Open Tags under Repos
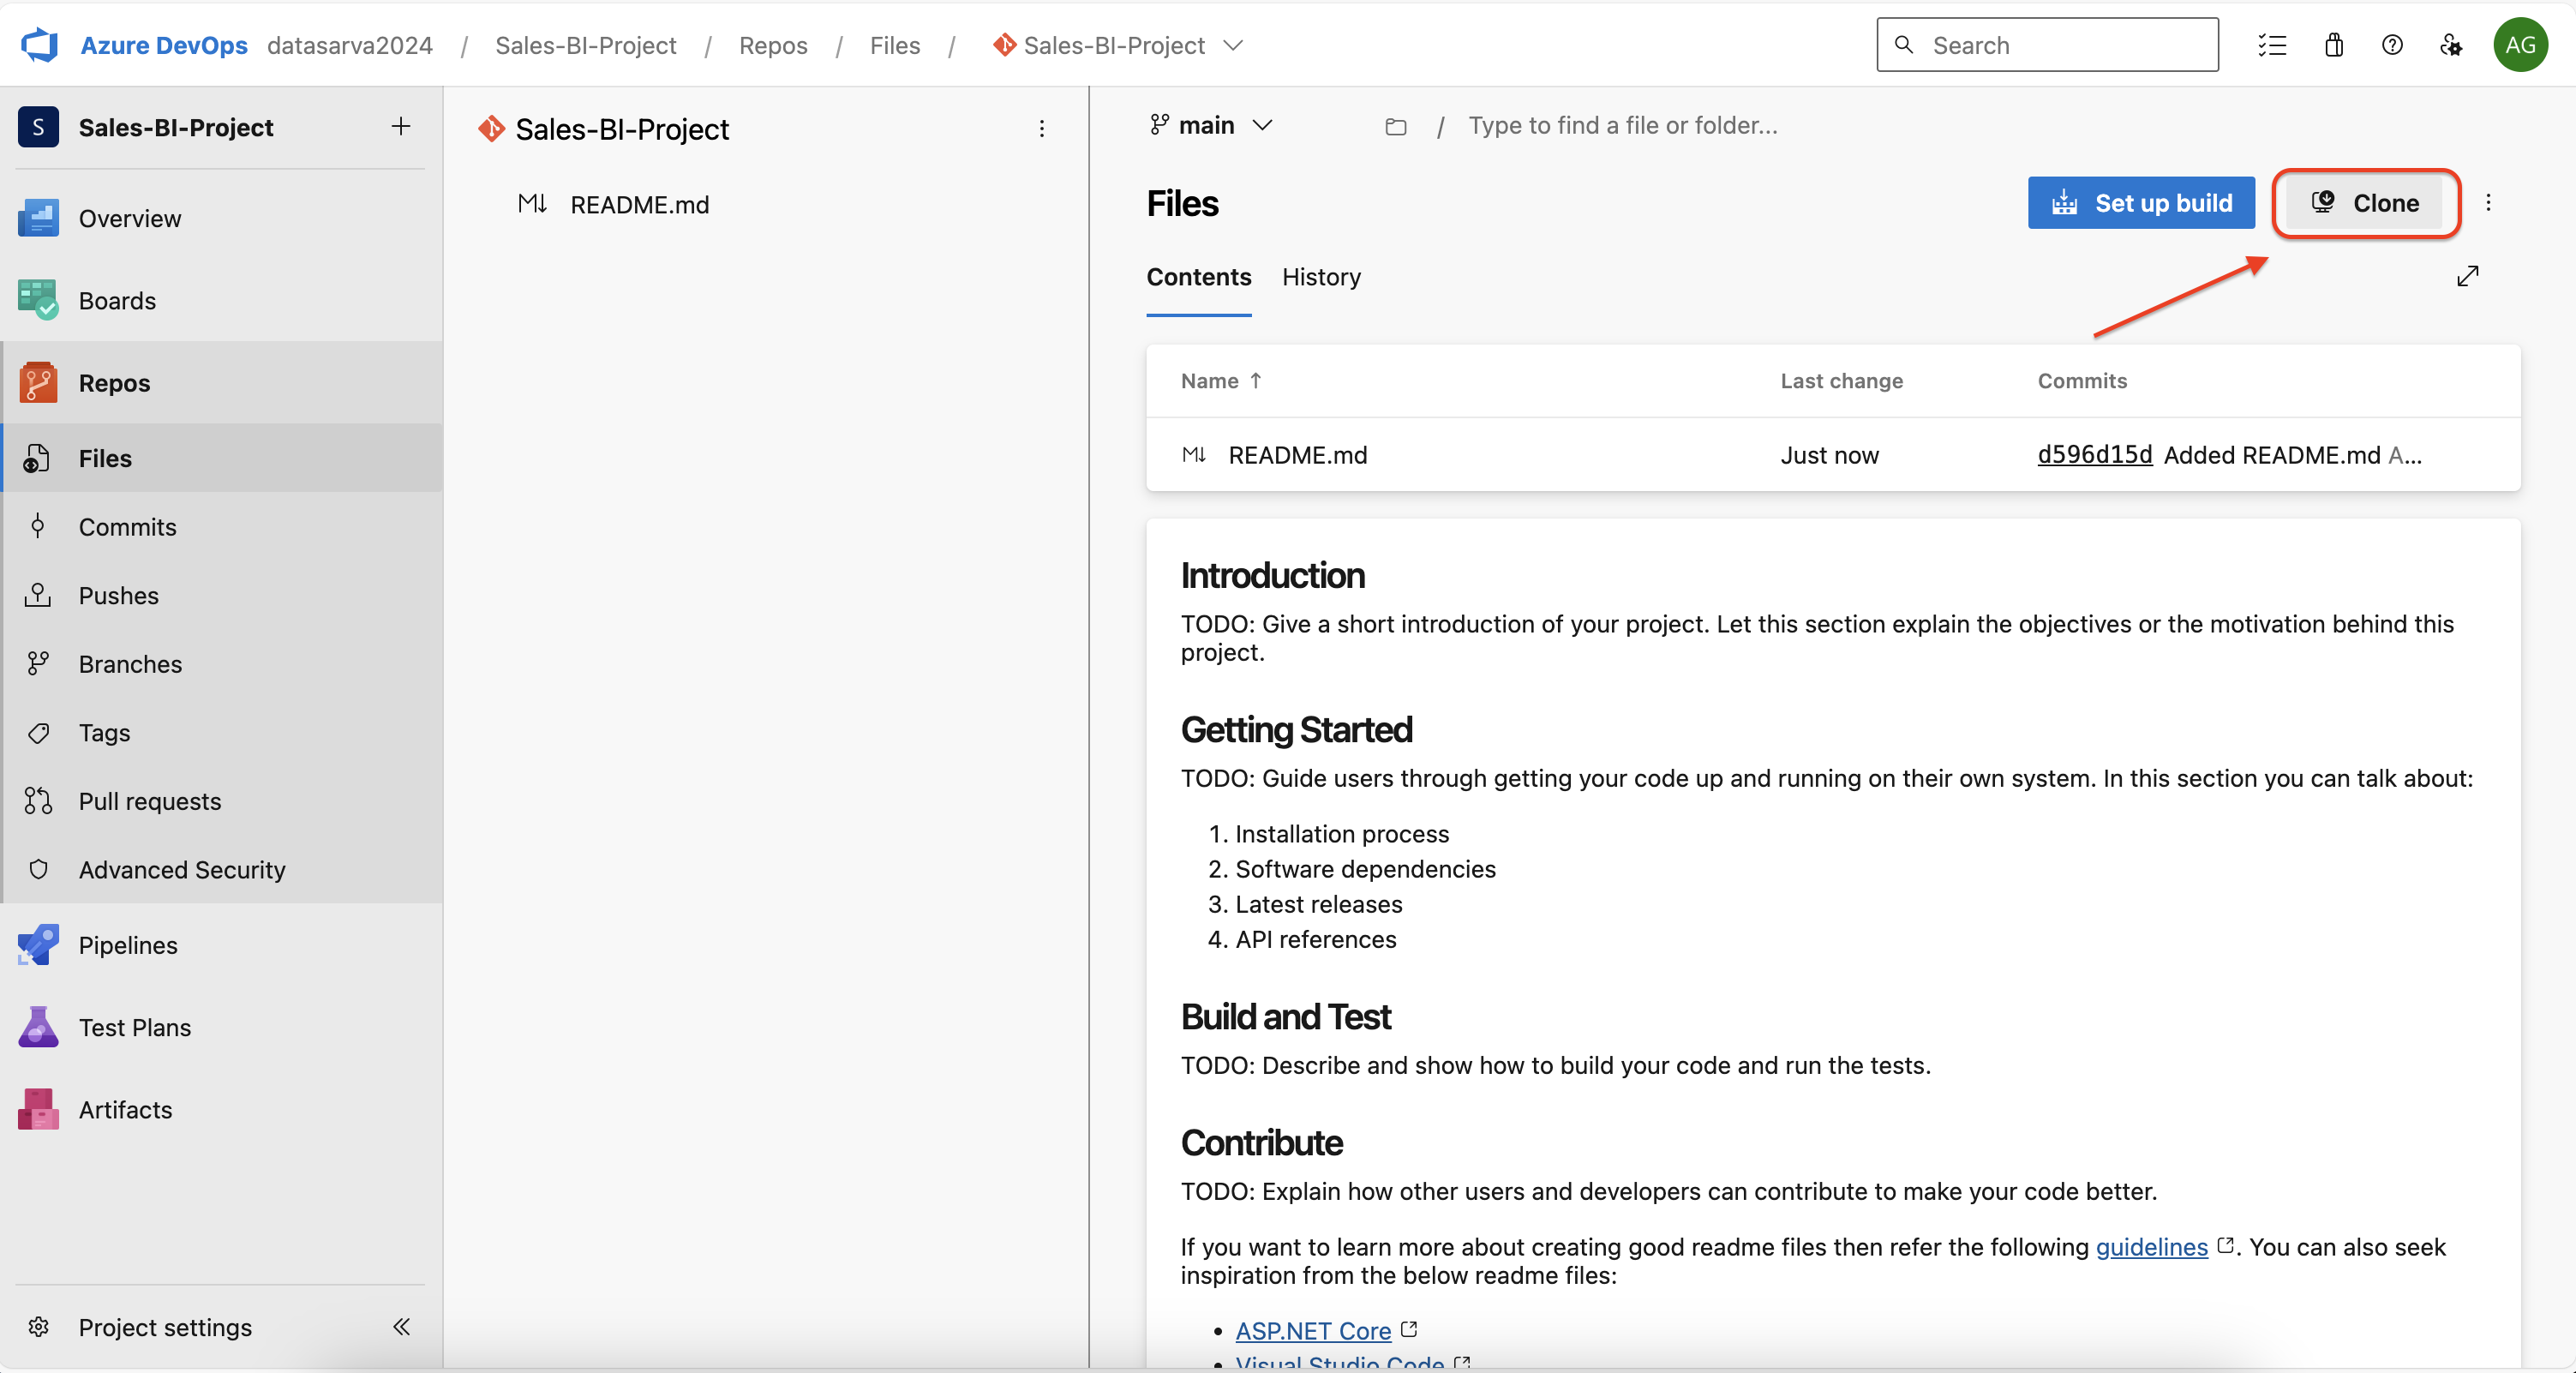This screenshot has width=2576, height=1373. pyautogui.click(x=221, y=733)
